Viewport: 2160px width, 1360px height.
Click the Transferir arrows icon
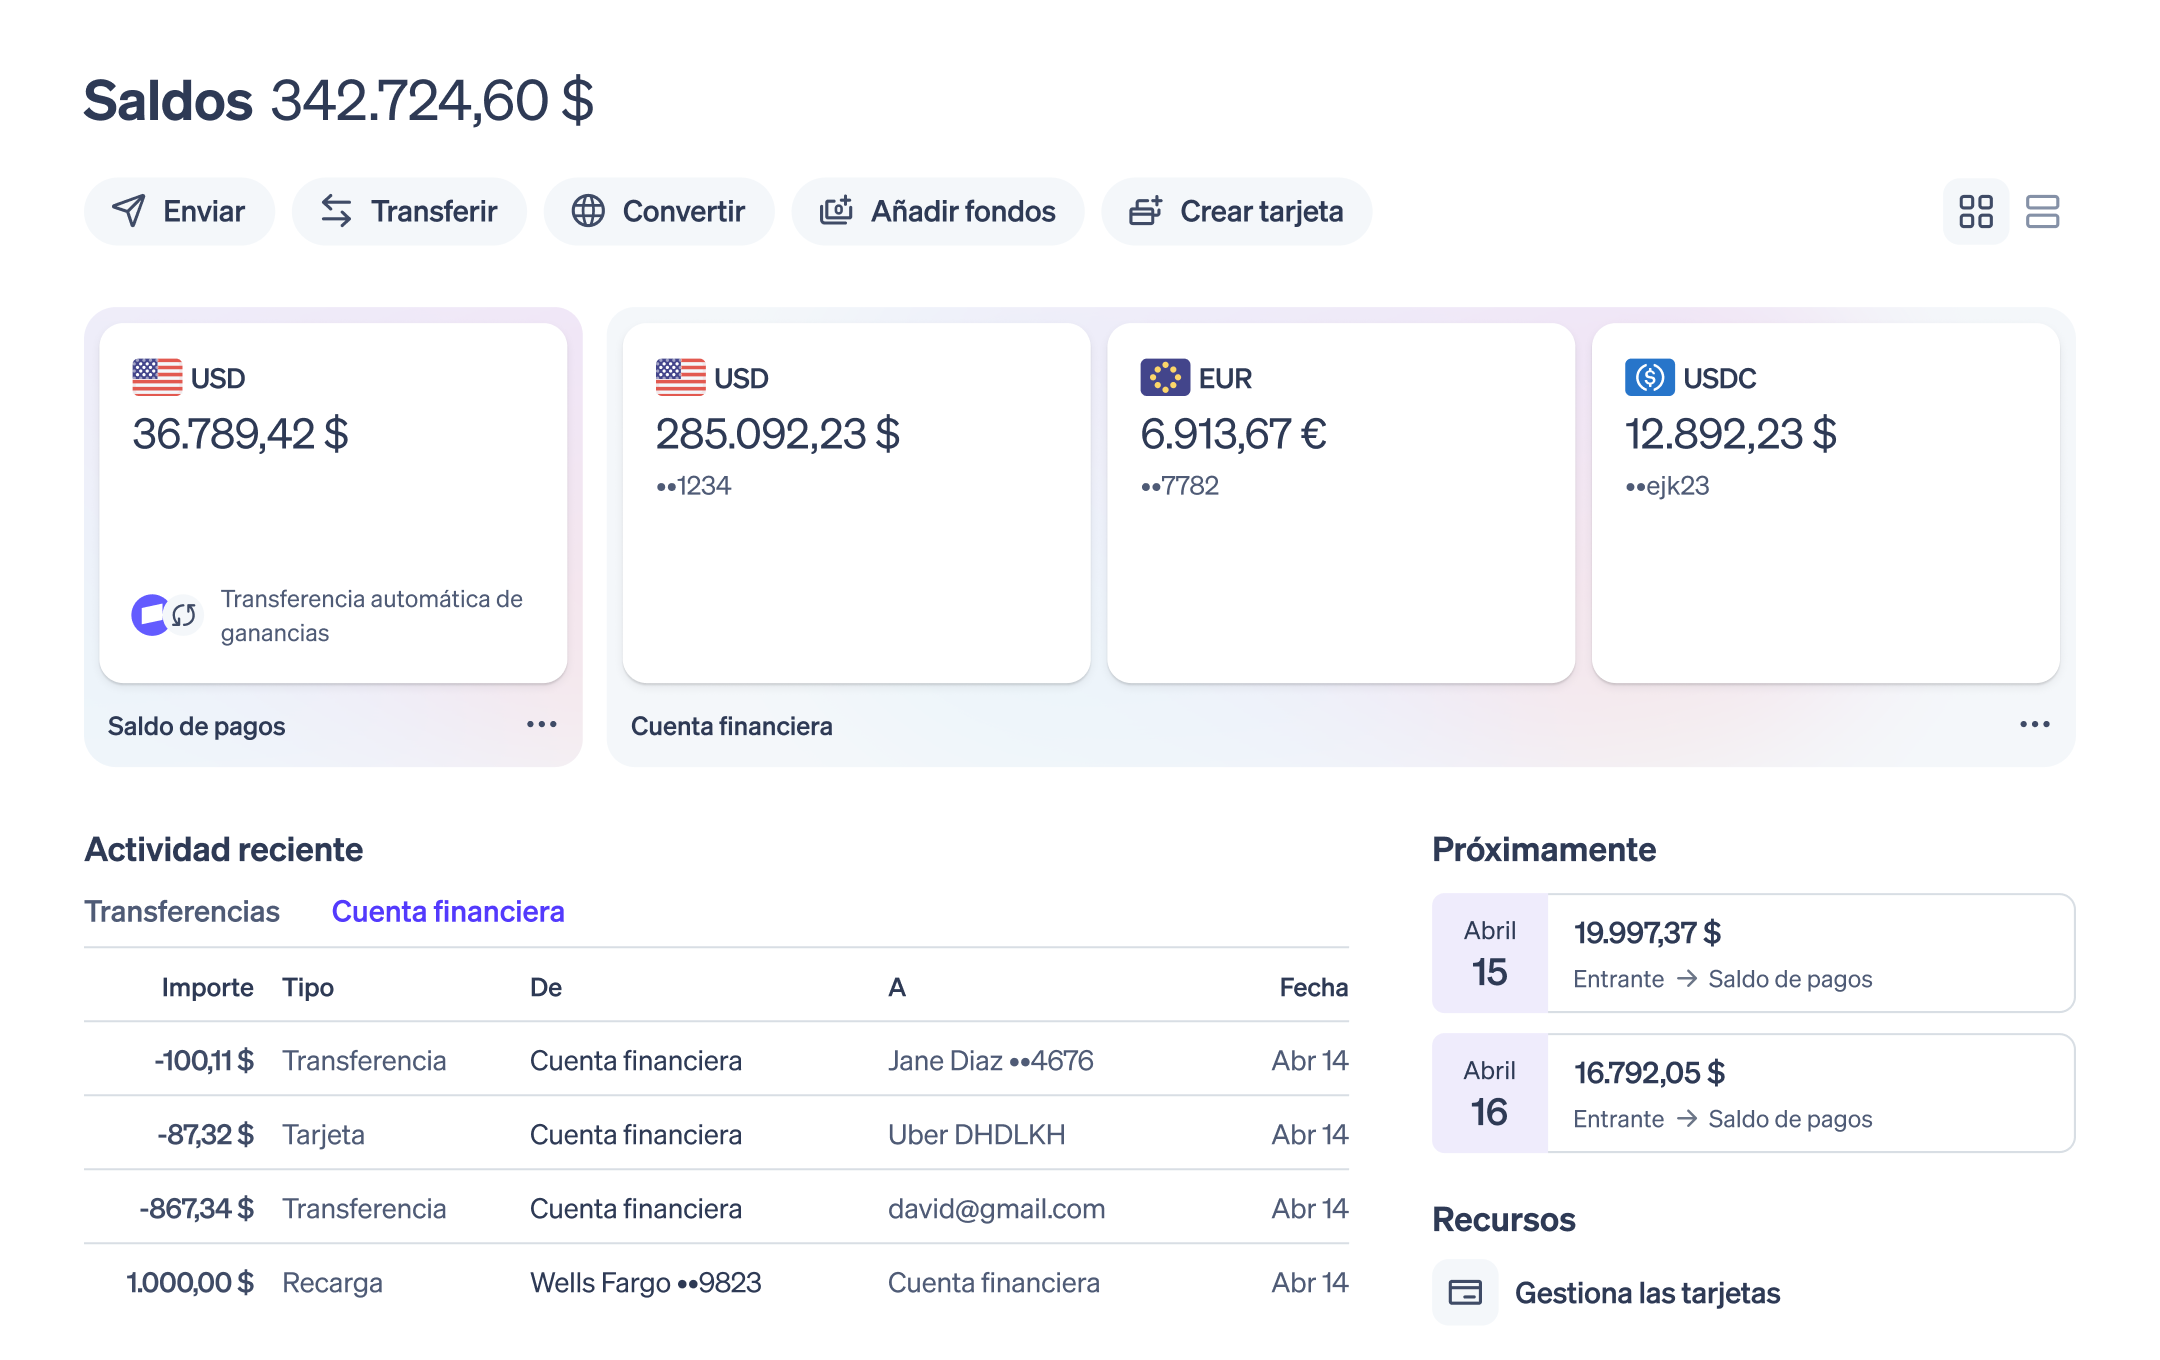click(336, 211)
